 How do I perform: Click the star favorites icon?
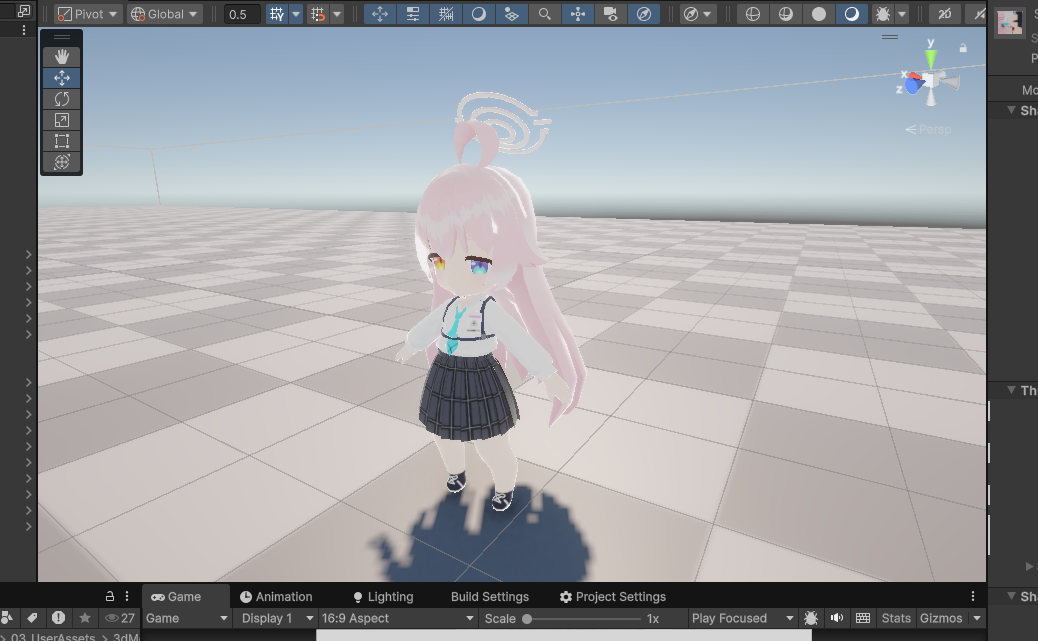(85, 618)
